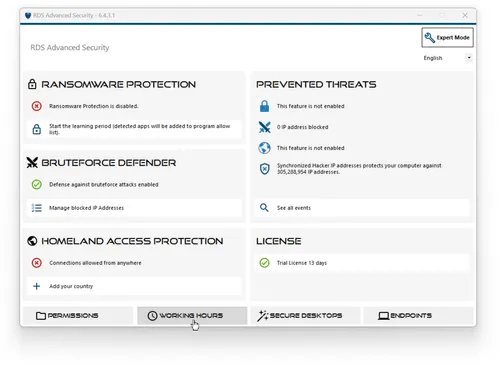Open the Working Hours tab

click(x=192, y=315)
